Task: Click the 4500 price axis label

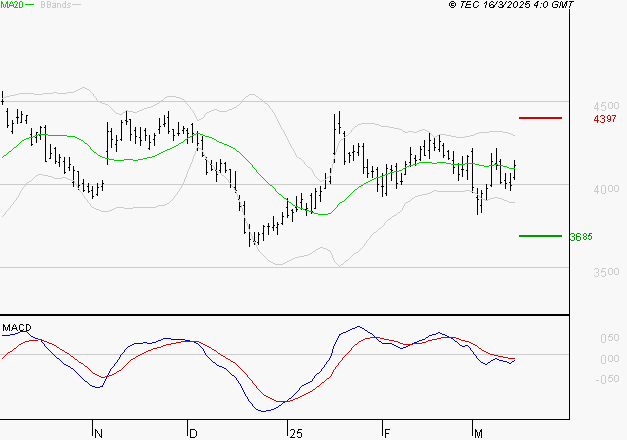Action: (606, 106)
